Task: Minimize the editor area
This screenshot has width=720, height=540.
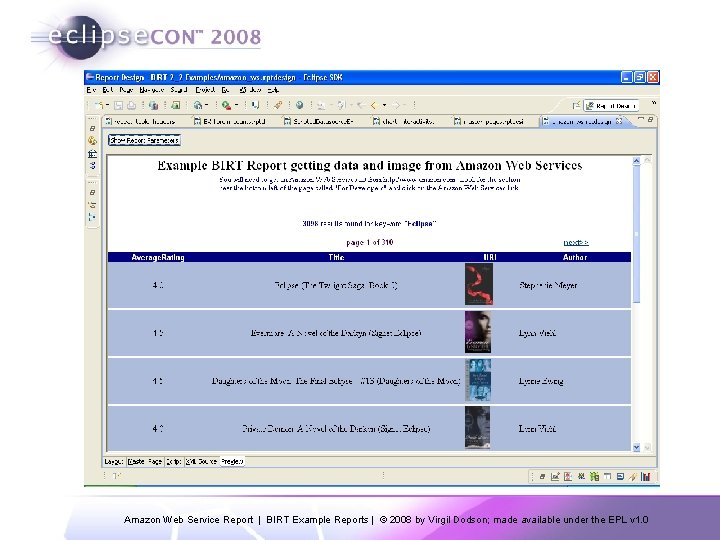Action: point(641,119)
